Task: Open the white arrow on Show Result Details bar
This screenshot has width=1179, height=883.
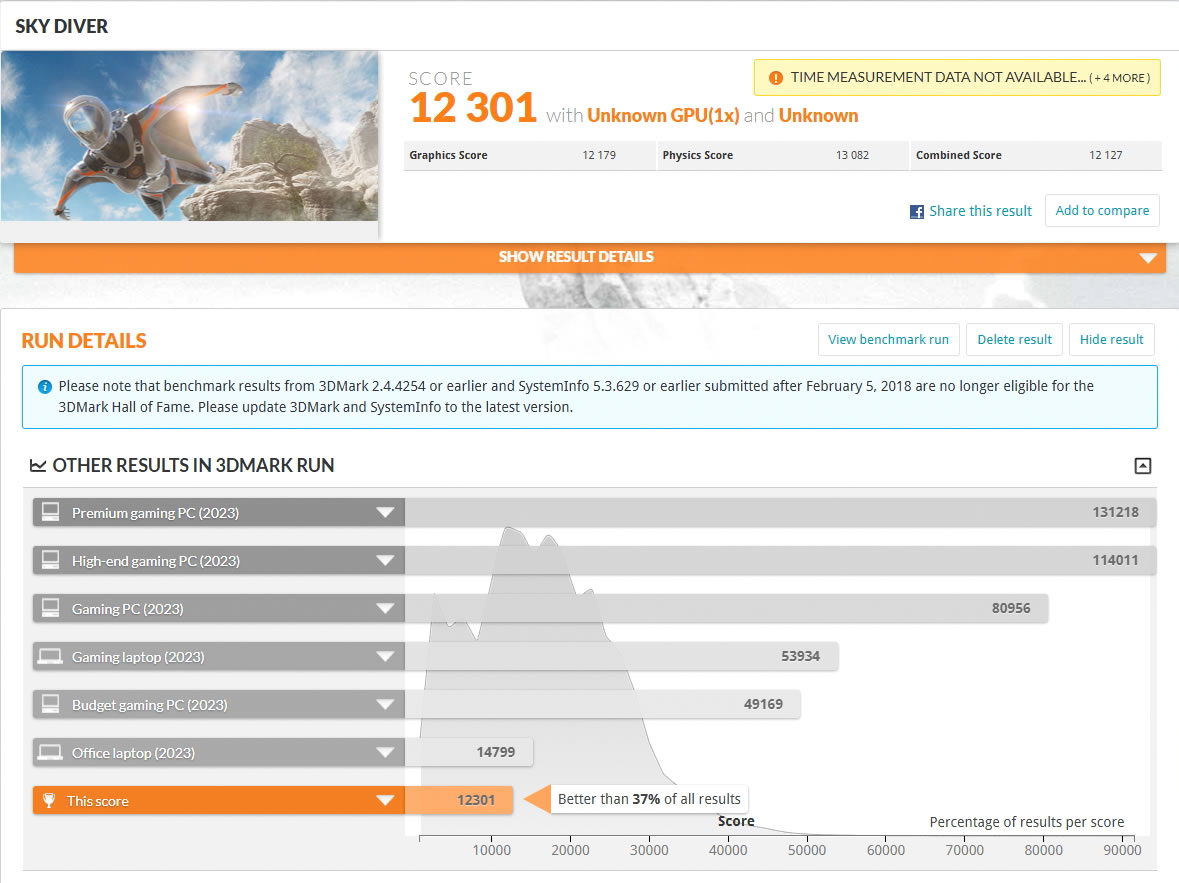Action: (1147, 258)
